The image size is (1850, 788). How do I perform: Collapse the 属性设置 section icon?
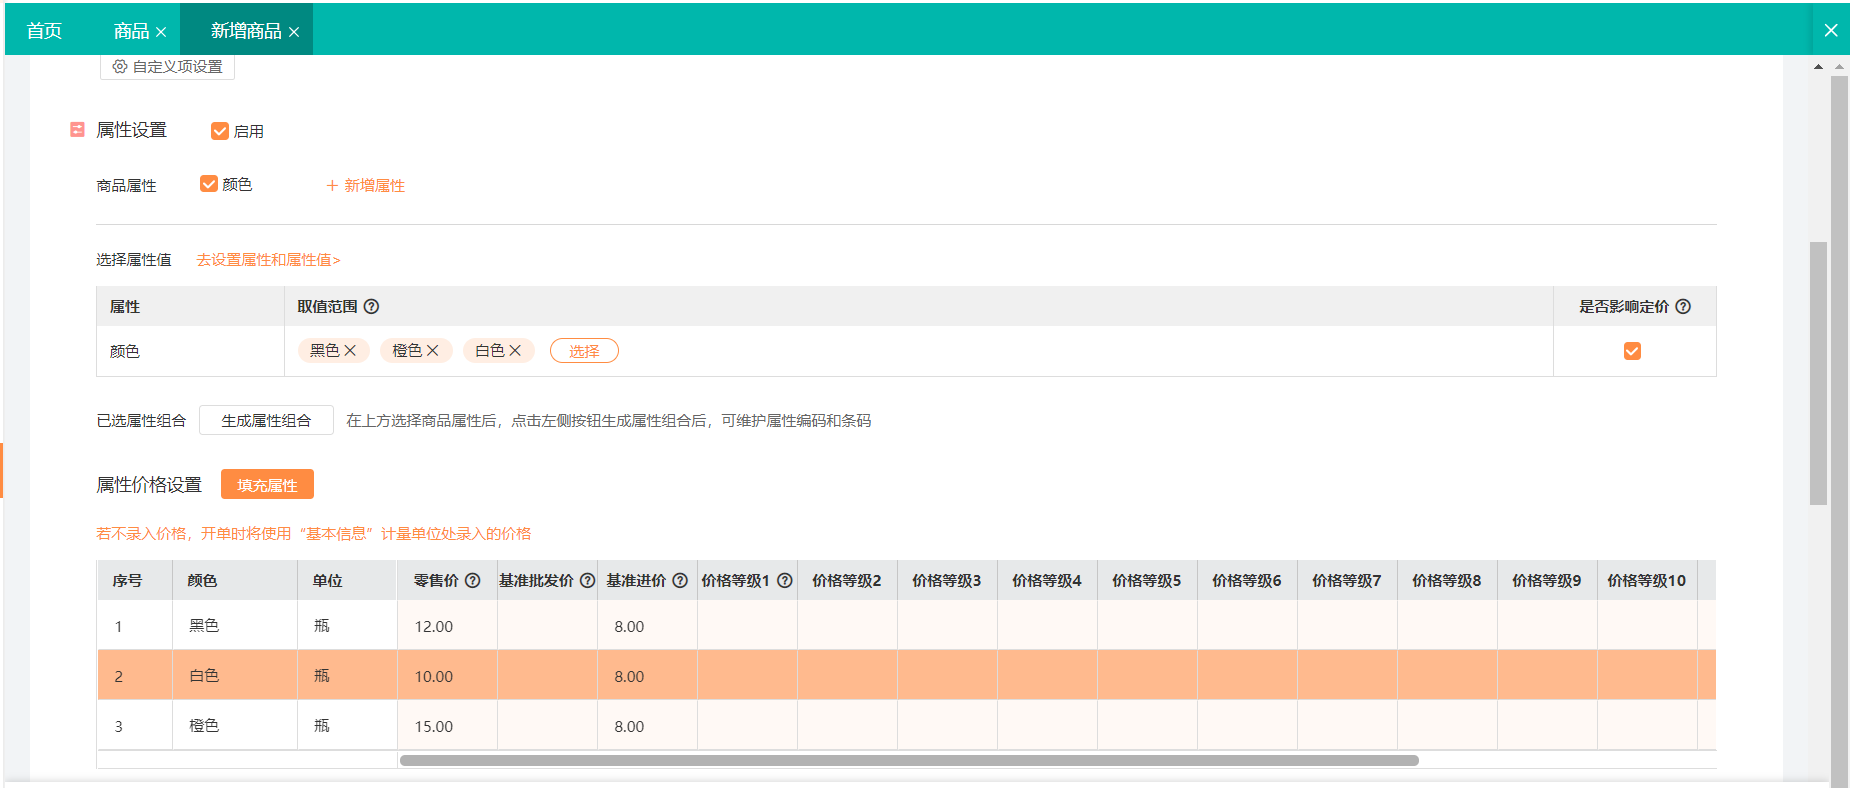[x=77, y=130]
